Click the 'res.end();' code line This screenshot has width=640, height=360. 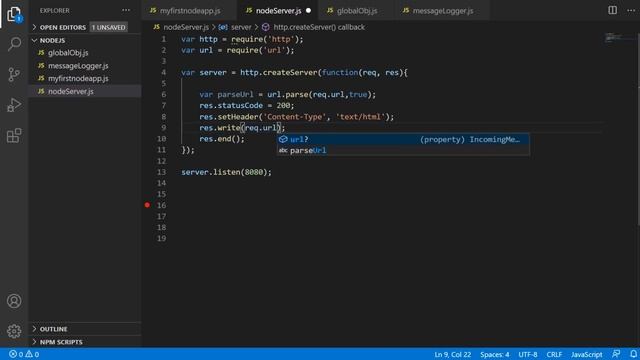(x=222, y=139)
